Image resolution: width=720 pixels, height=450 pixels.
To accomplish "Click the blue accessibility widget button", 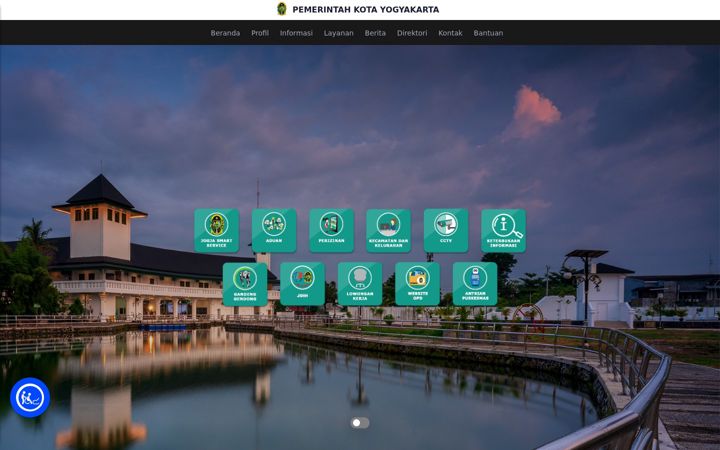I will point(30,397).
